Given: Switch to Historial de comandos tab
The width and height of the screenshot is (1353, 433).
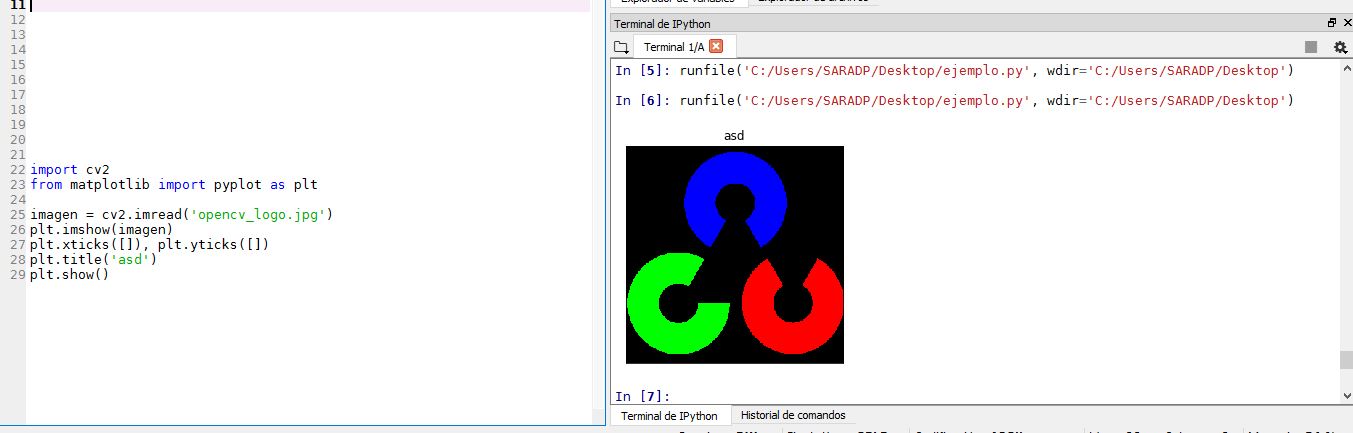Looking at the screenshot, I should tap(793, 415).
